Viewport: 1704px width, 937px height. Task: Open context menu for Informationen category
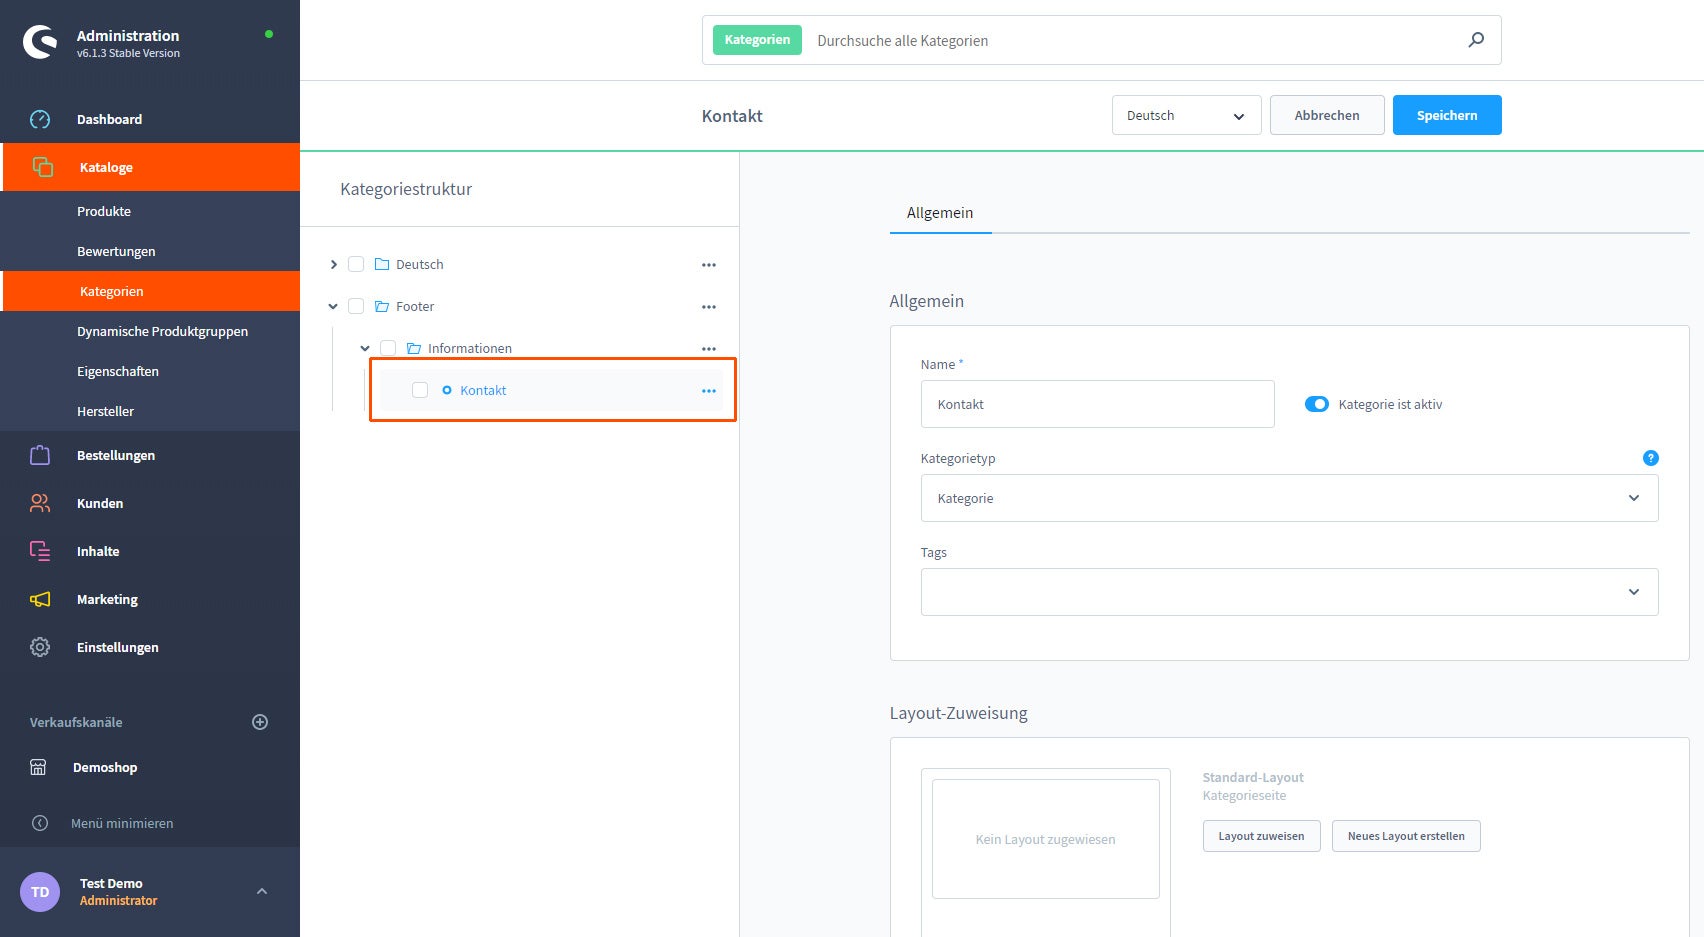pyautogui.click(x=709, y=349)
